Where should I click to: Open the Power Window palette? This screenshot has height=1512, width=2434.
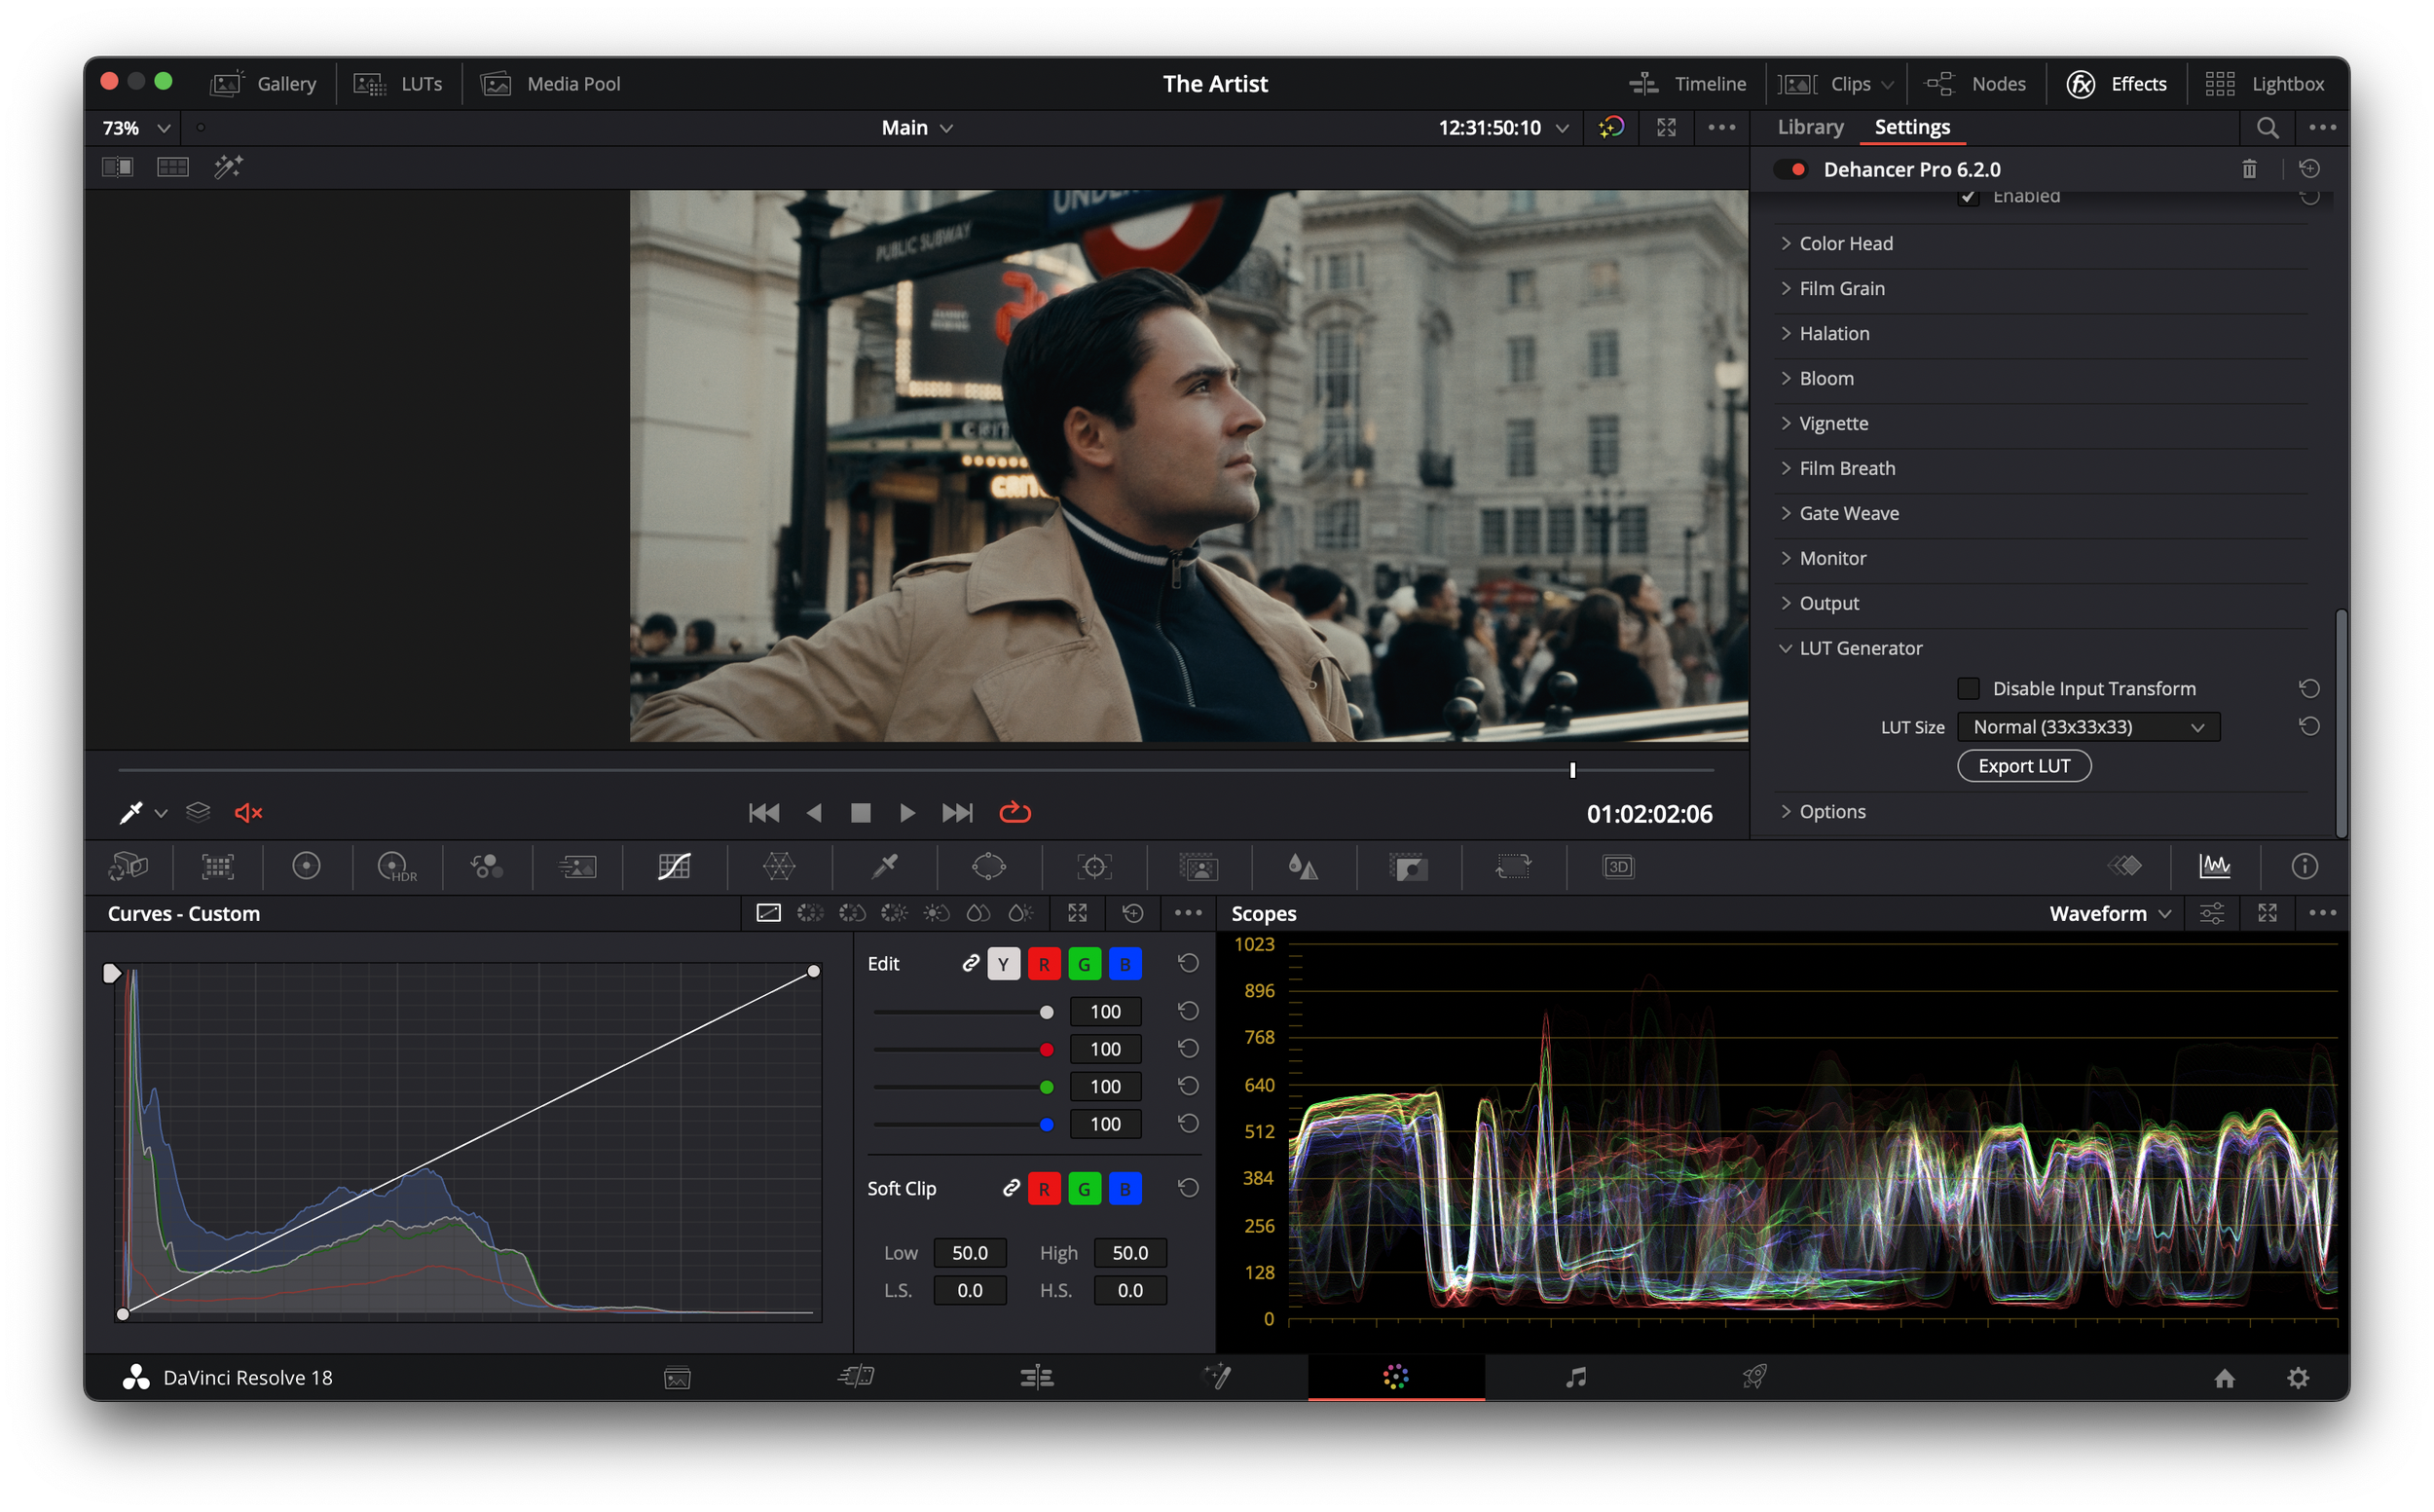click(988, 866)
